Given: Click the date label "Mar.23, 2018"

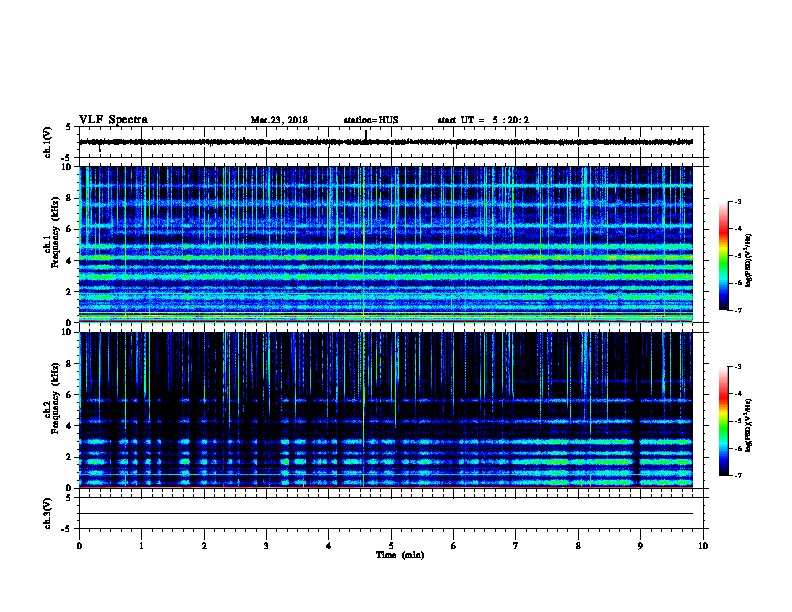Looking at the screenshot, I should point(279,120).
